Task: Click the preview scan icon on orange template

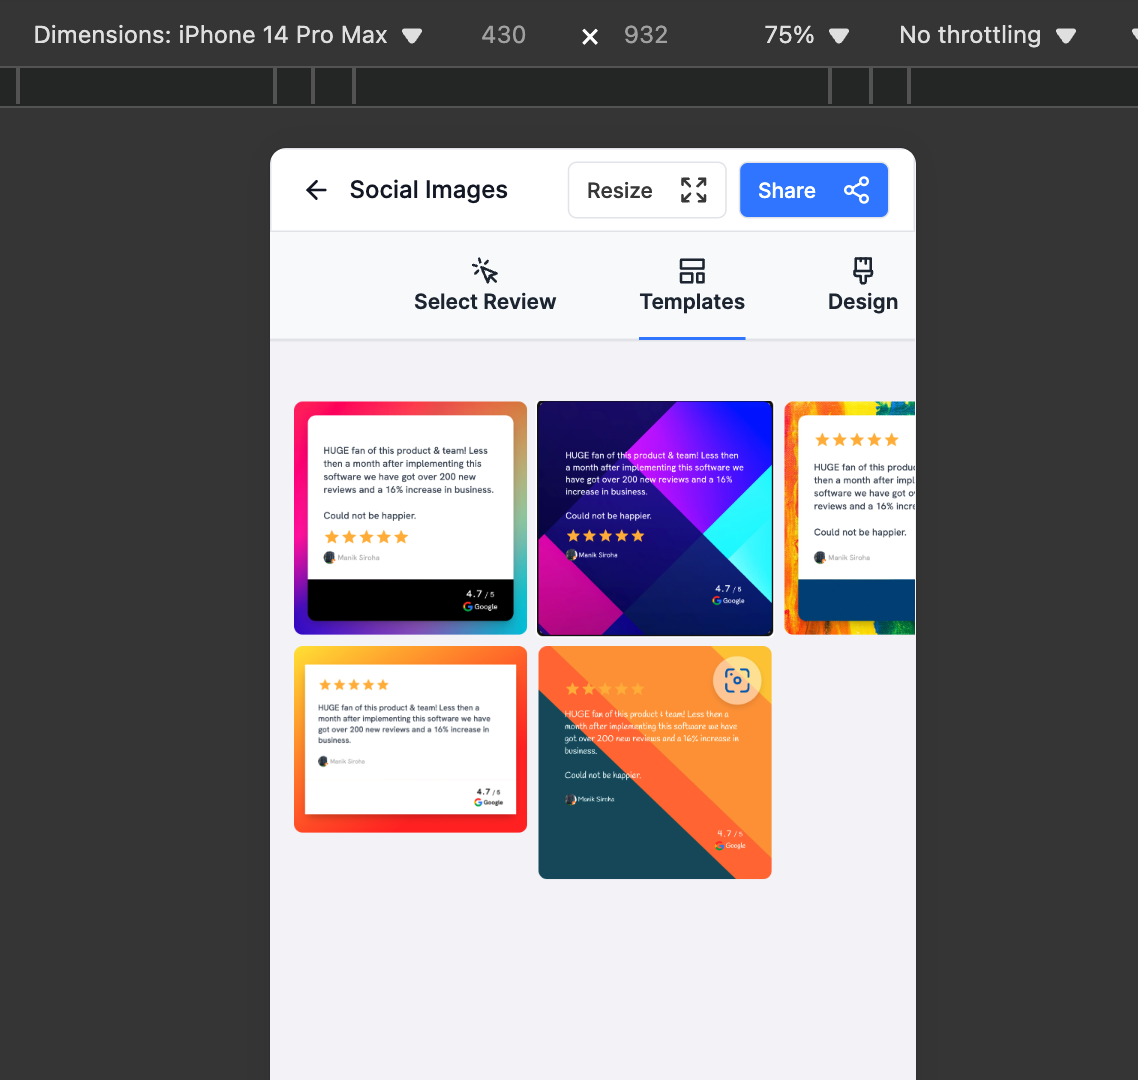Action: 737,681
